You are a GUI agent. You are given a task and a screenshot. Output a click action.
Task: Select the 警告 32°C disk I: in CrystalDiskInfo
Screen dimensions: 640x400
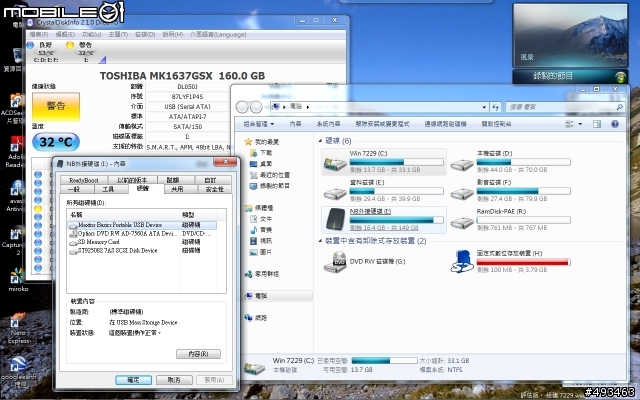point(84,52)
